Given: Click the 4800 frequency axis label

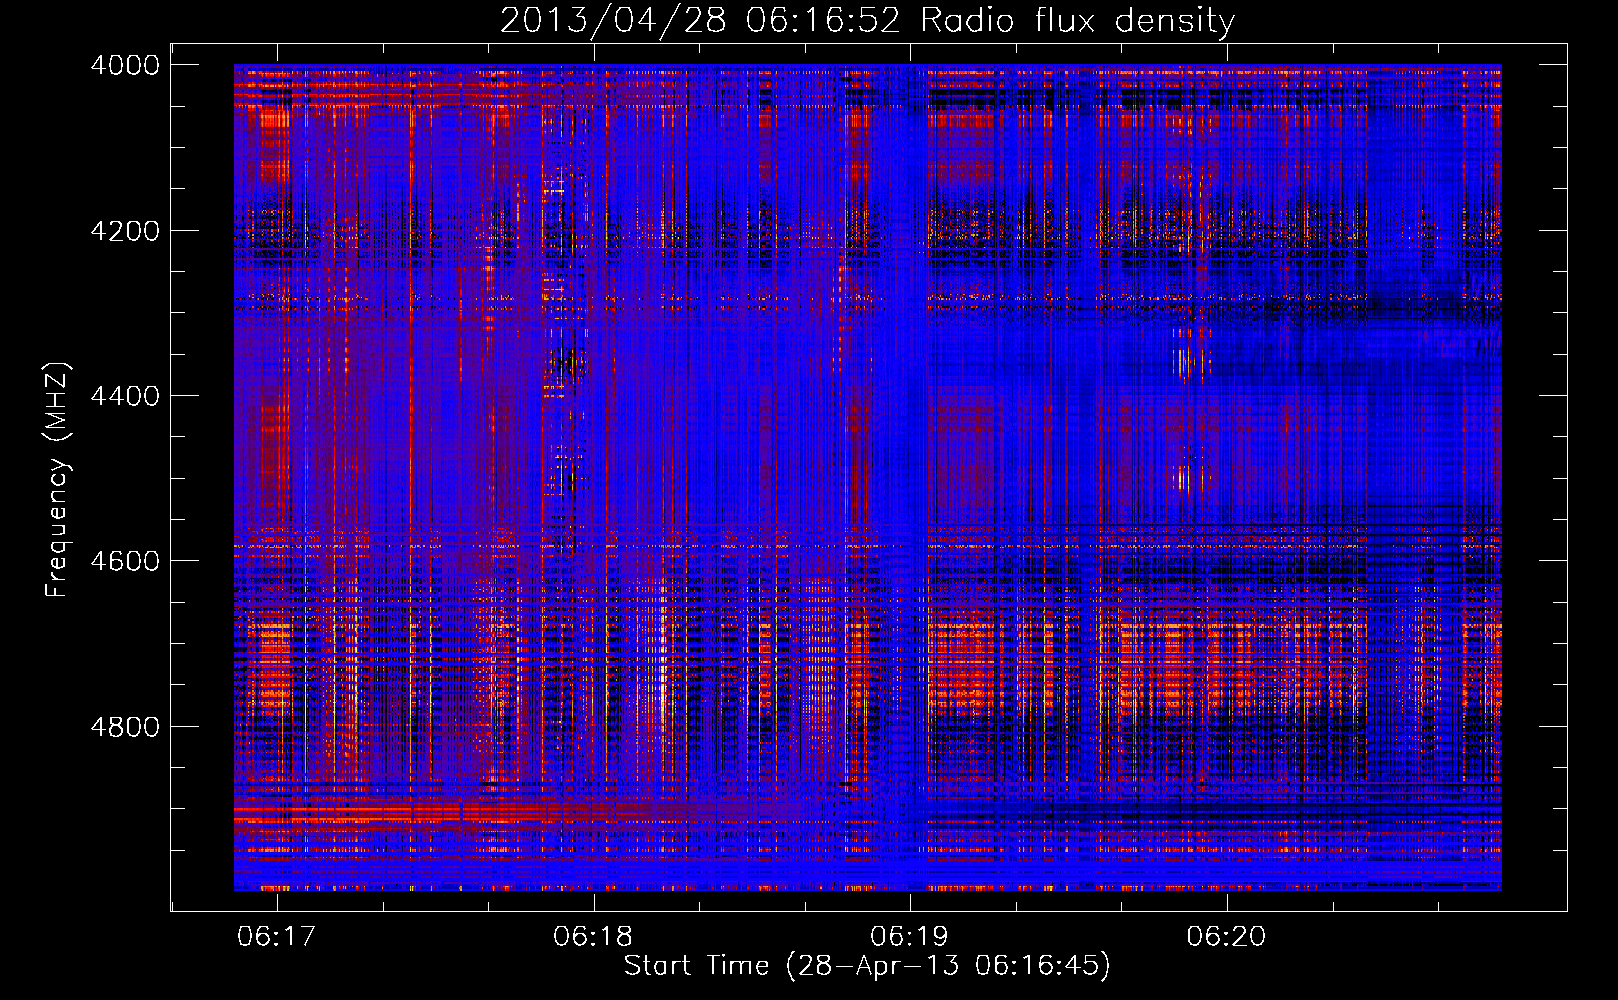Looking at the screenshot, I should (x=125, y=727).
